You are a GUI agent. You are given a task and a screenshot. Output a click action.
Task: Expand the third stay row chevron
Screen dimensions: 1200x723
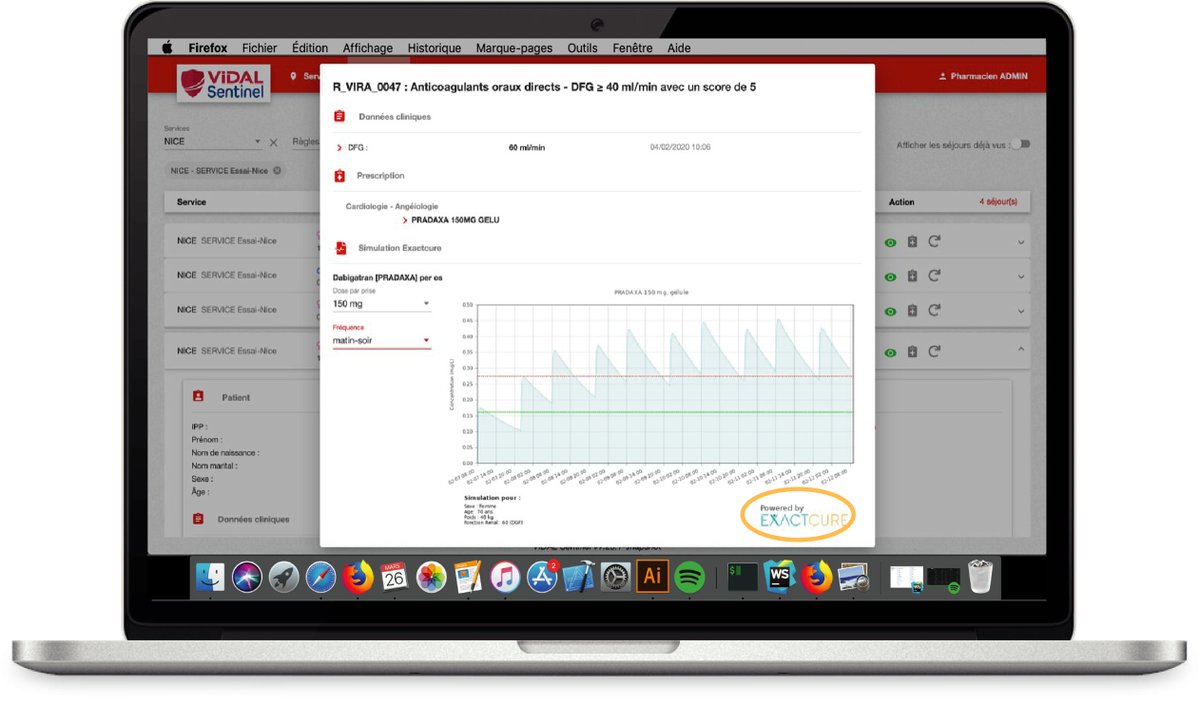coord(1021,310)
